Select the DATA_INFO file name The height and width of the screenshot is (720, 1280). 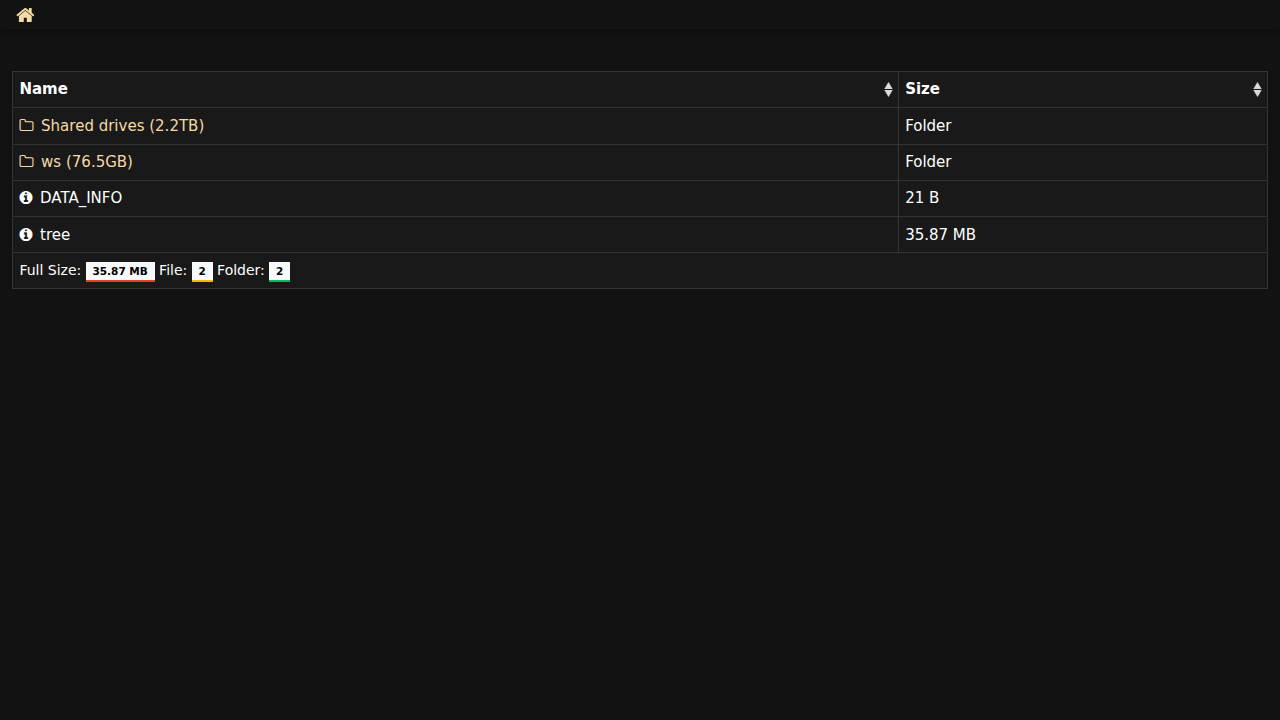tap(81, 198)
